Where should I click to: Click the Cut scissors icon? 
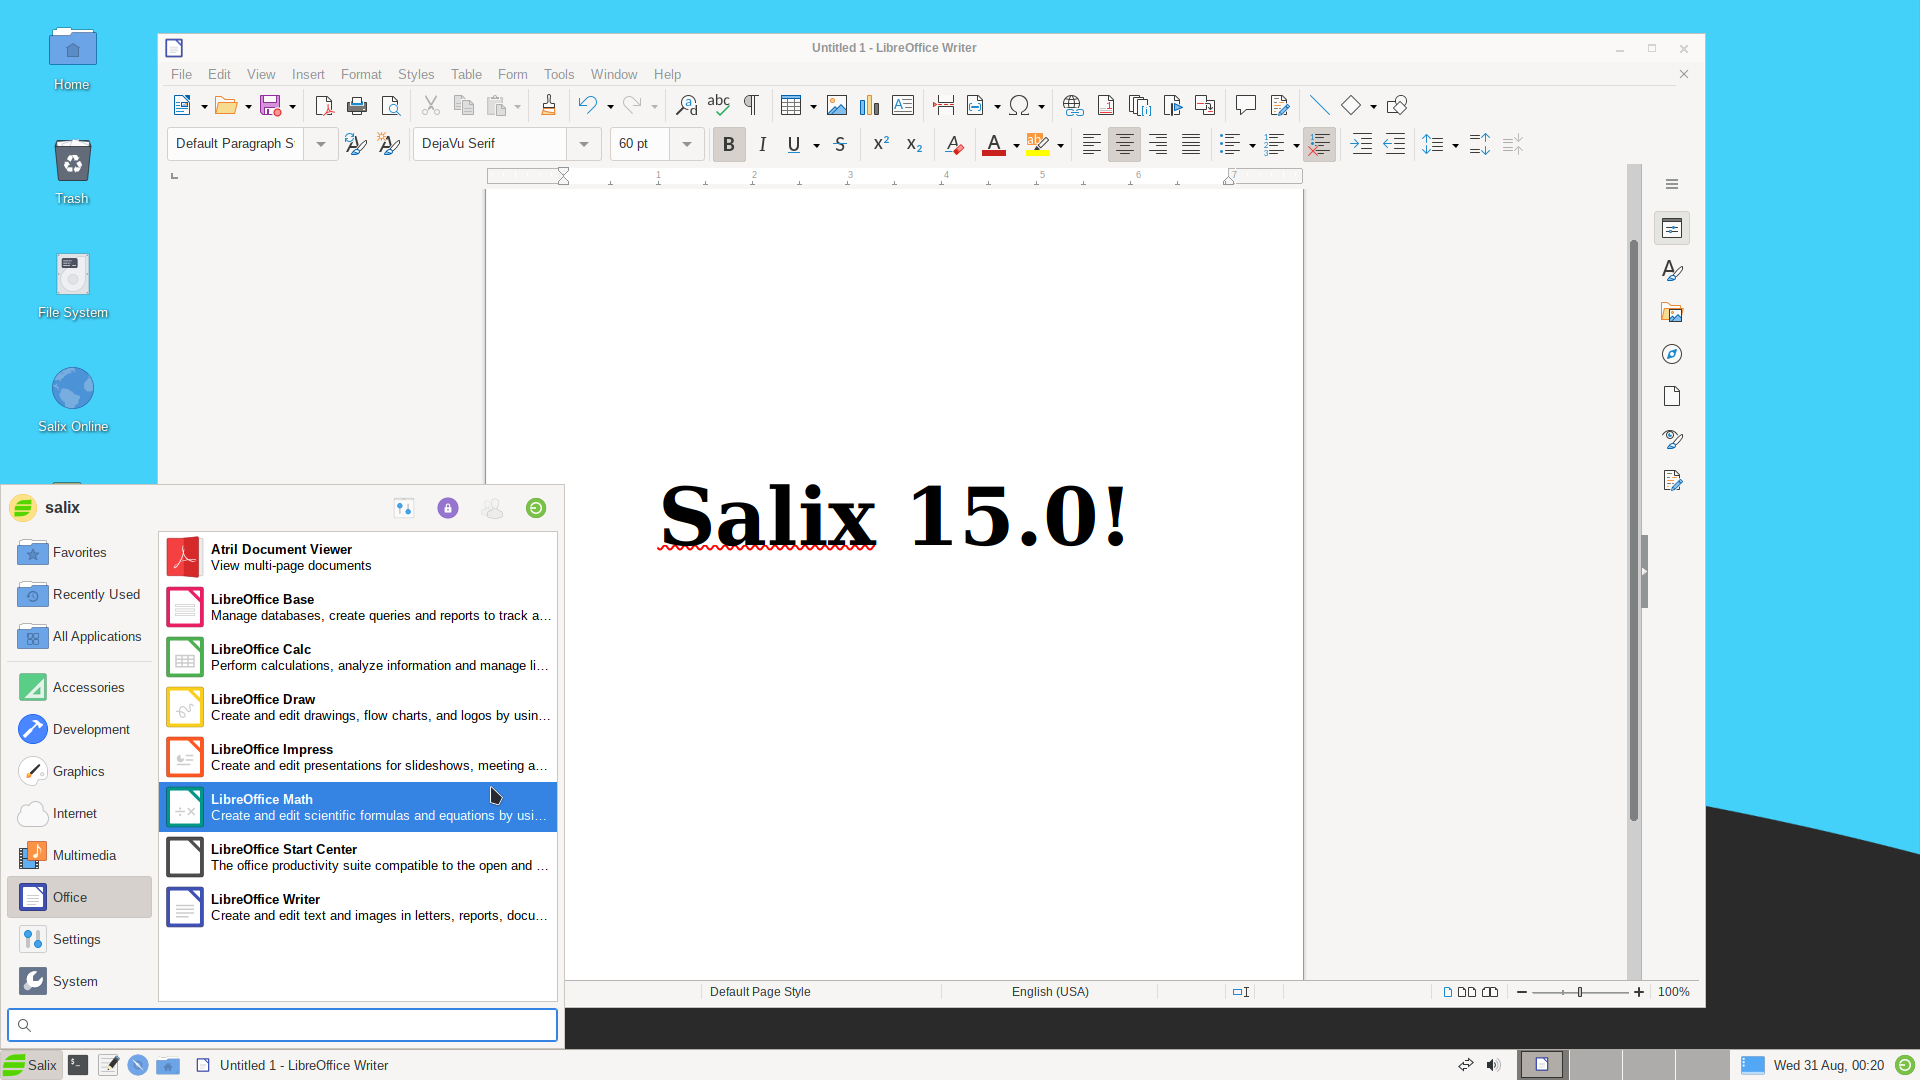pos(431,106)
